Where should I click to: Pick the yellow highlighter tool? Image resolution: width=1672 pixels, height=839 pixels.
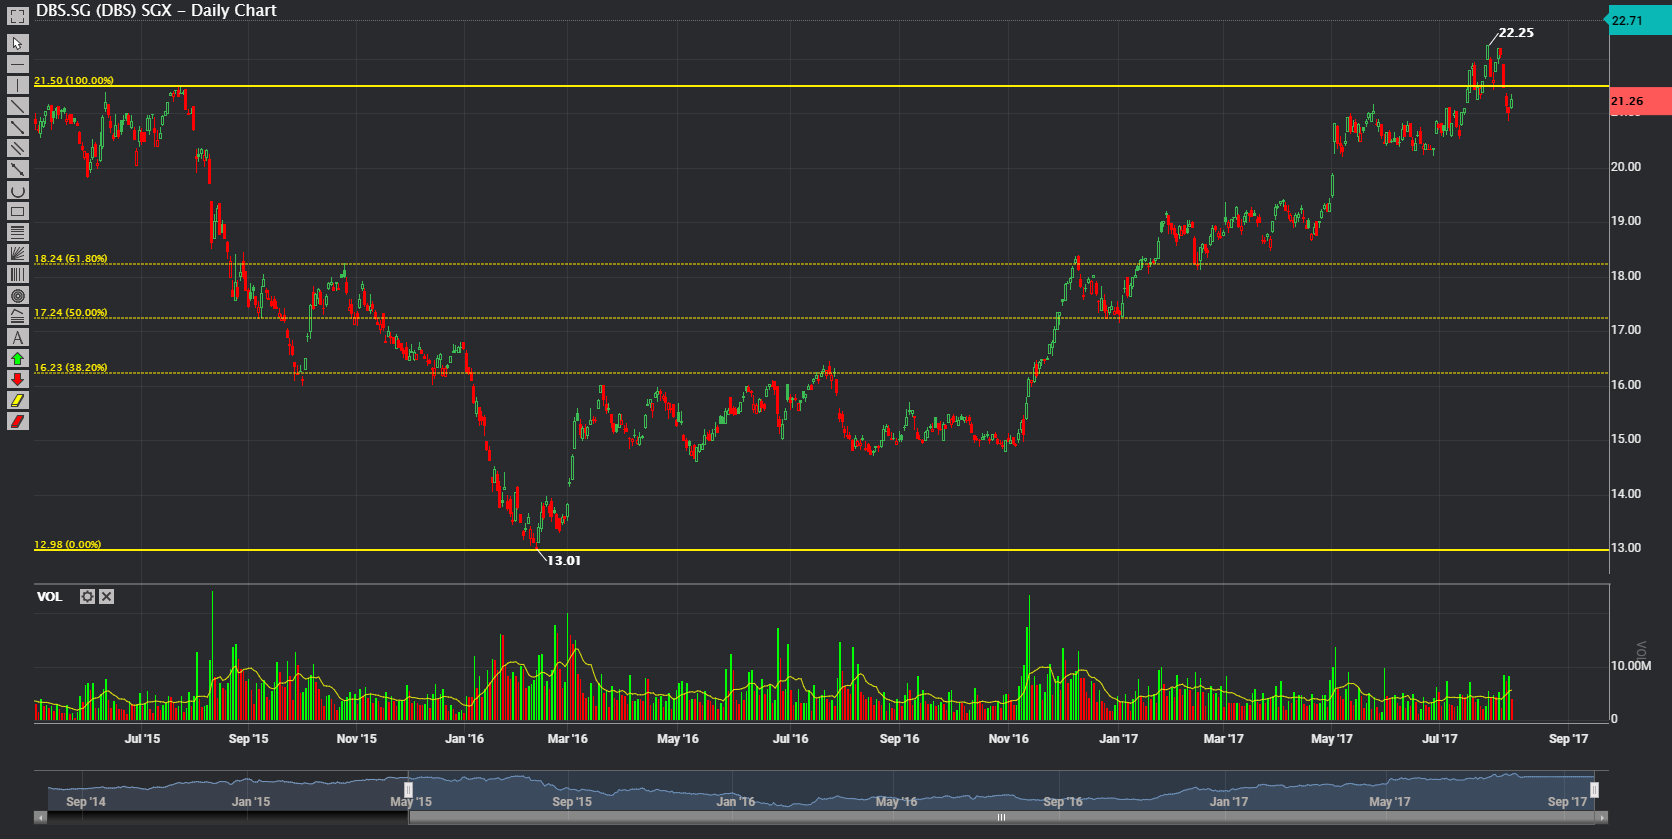pyautogui.click(x=17, y=400)
